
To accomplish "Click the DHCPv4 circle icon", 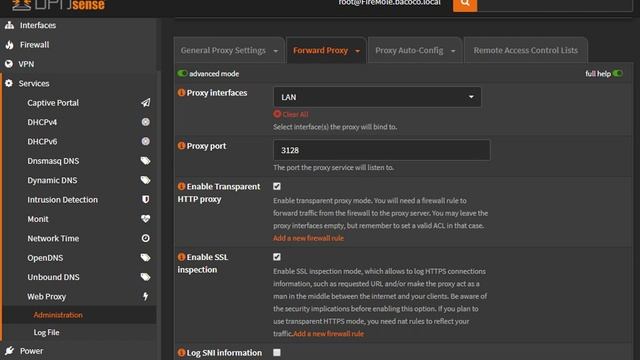I will [146, 122].
